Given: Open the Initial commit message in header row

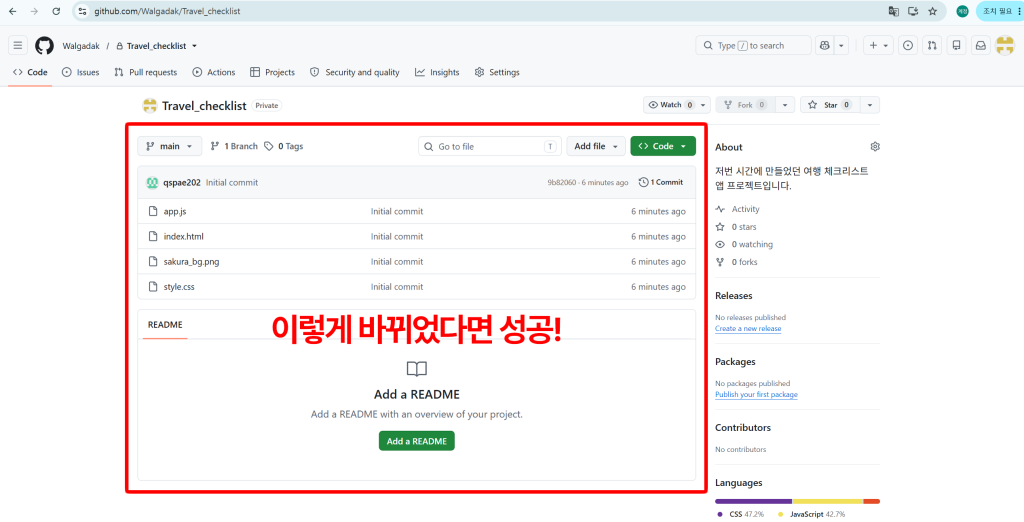Looking at the screenshot, I should tap(232, 183).
